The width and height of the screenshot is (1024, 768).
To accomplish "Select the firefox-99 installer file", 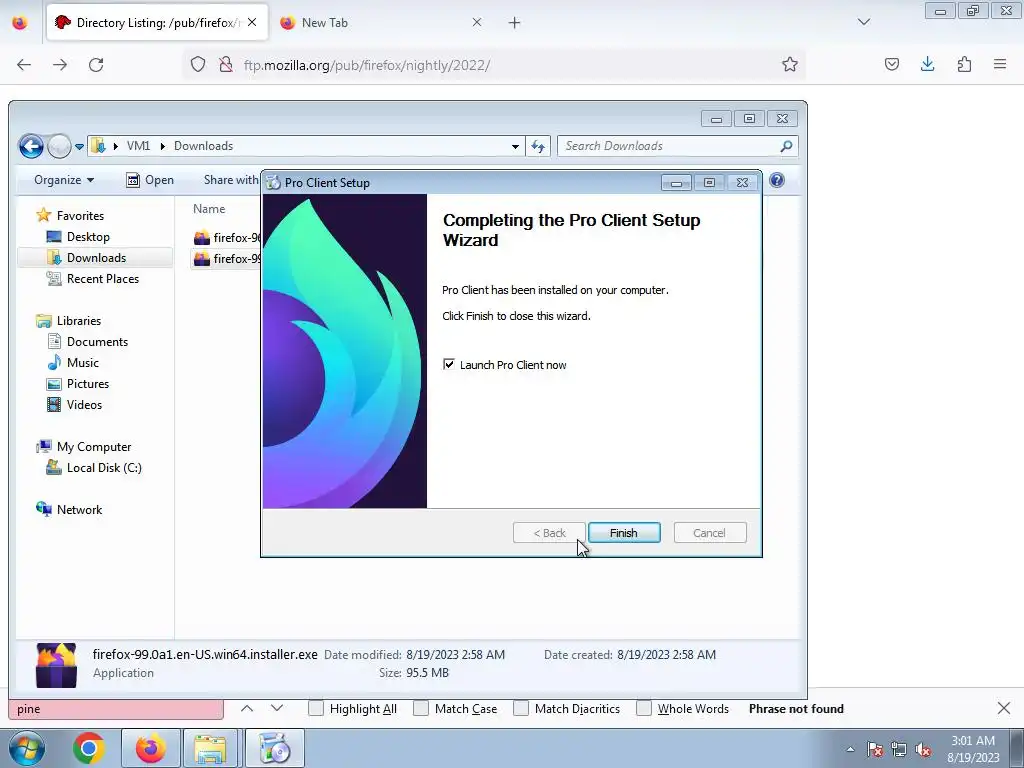I will (x=227, y=259).
